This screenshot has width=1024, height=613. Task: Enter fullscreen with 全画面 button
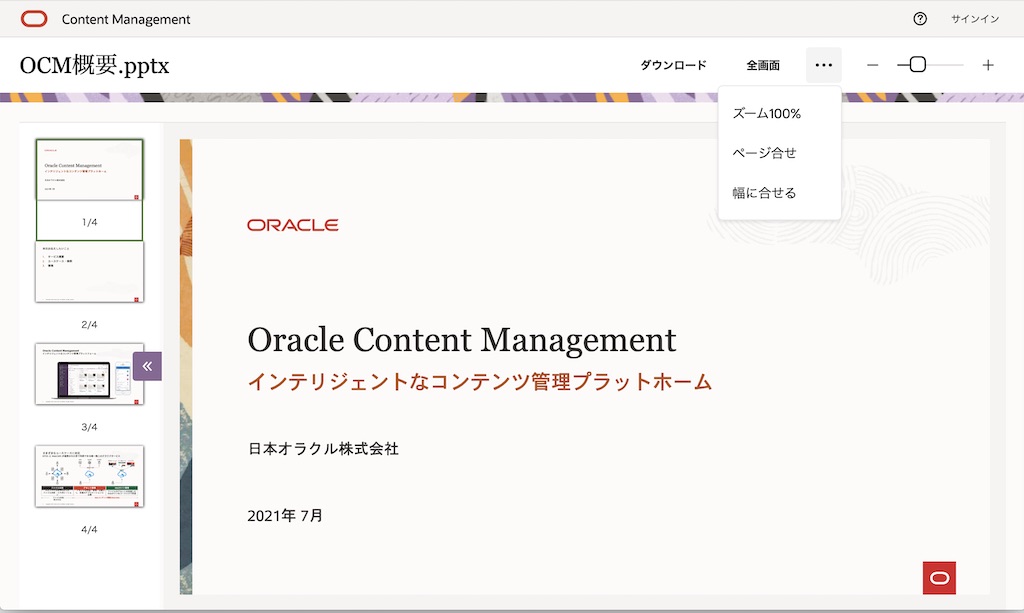pos(762,65)
